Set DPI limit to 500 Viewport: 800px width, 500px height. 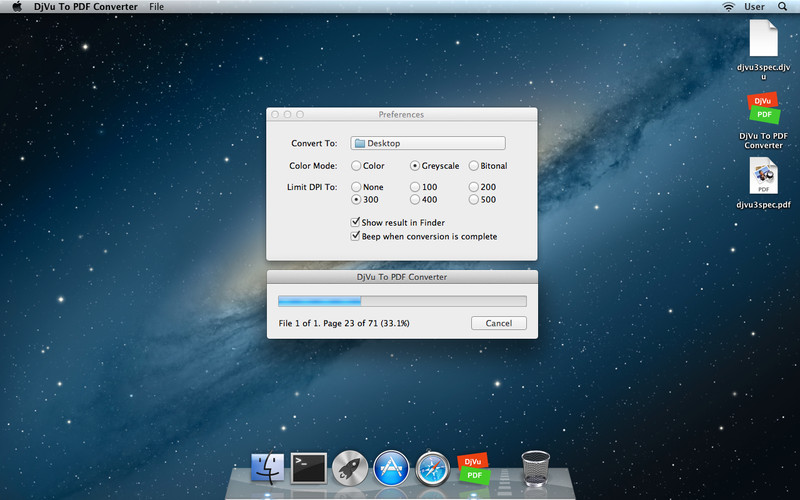(473, 200)
